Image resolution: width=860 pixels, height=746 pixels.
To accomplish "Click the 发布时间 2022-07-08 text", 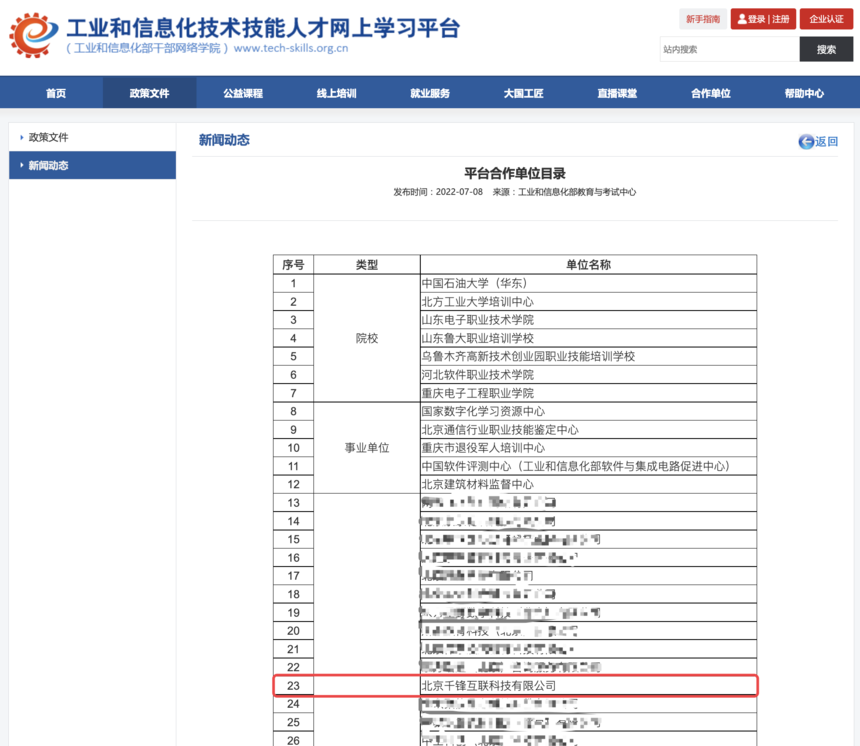I will tap(438, 192).
